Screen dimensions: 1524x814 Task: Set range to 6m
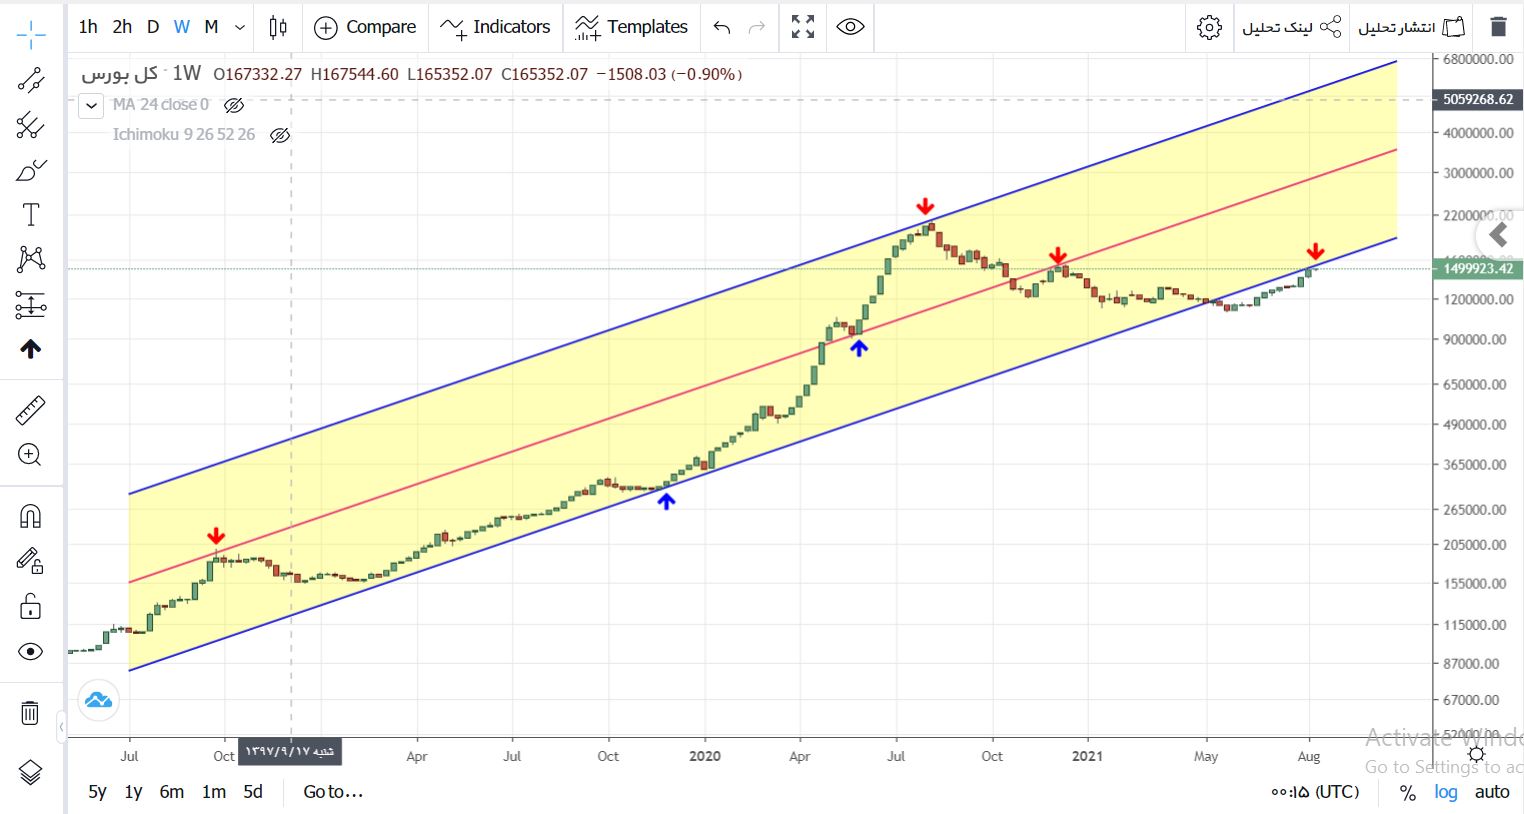(x=172, y=792)
